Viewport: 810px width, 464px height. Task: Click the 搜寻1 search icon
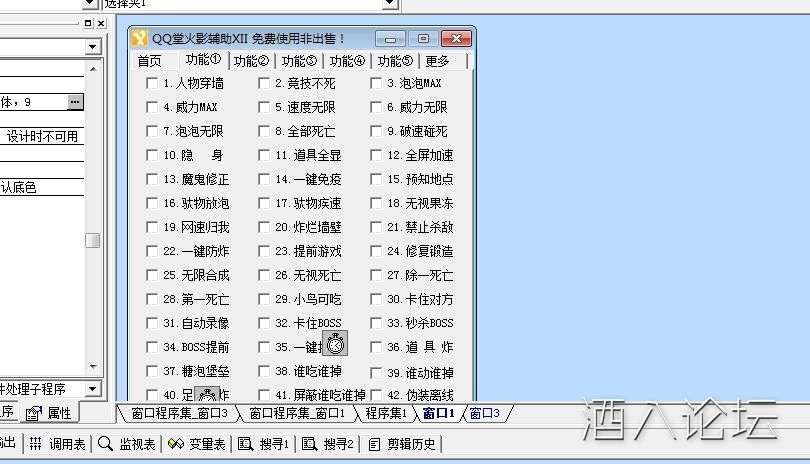[x=245, y=443]
